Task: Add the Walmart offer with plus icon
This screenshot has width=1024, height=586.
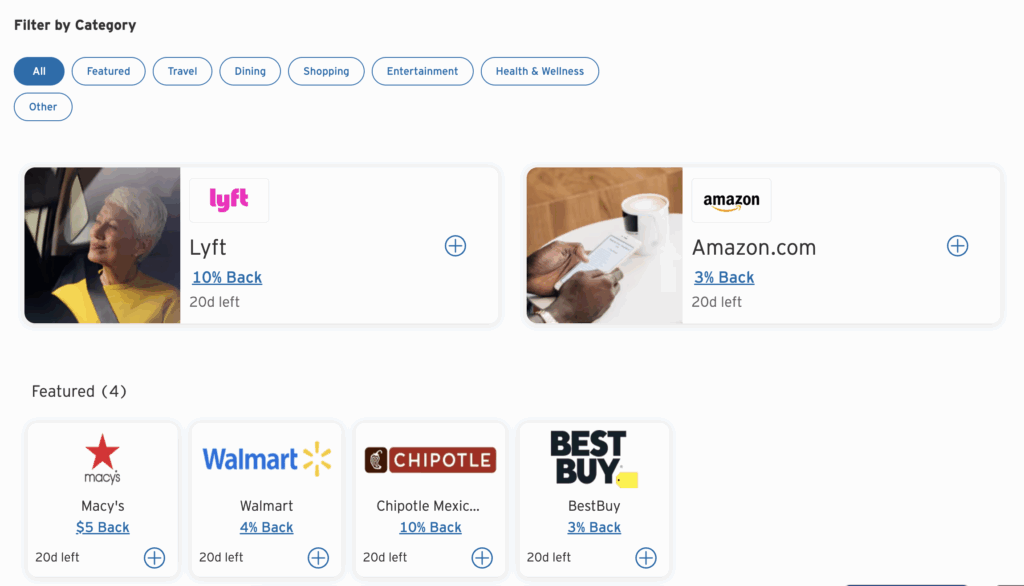Action: [318, 558]
